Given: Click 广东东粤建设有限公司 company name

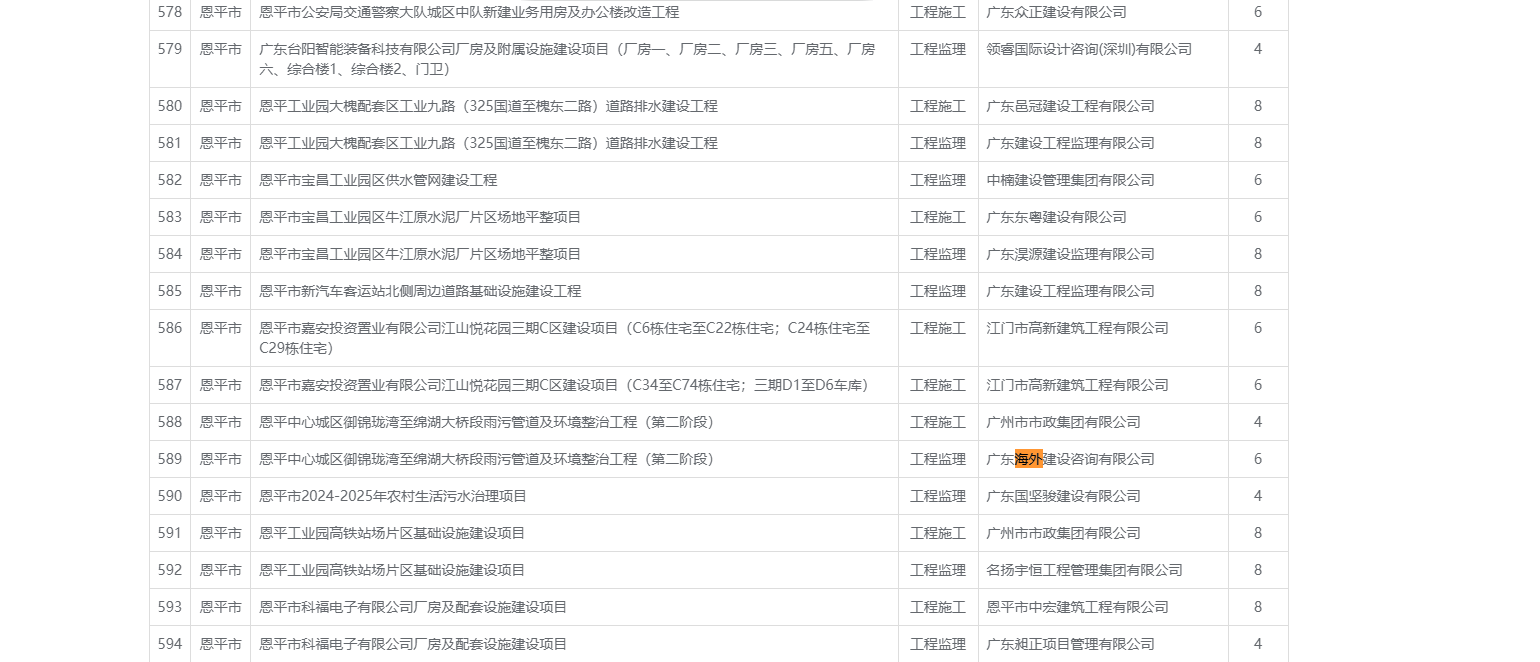Looking at the screenshot, I should tap(1056, 217).
